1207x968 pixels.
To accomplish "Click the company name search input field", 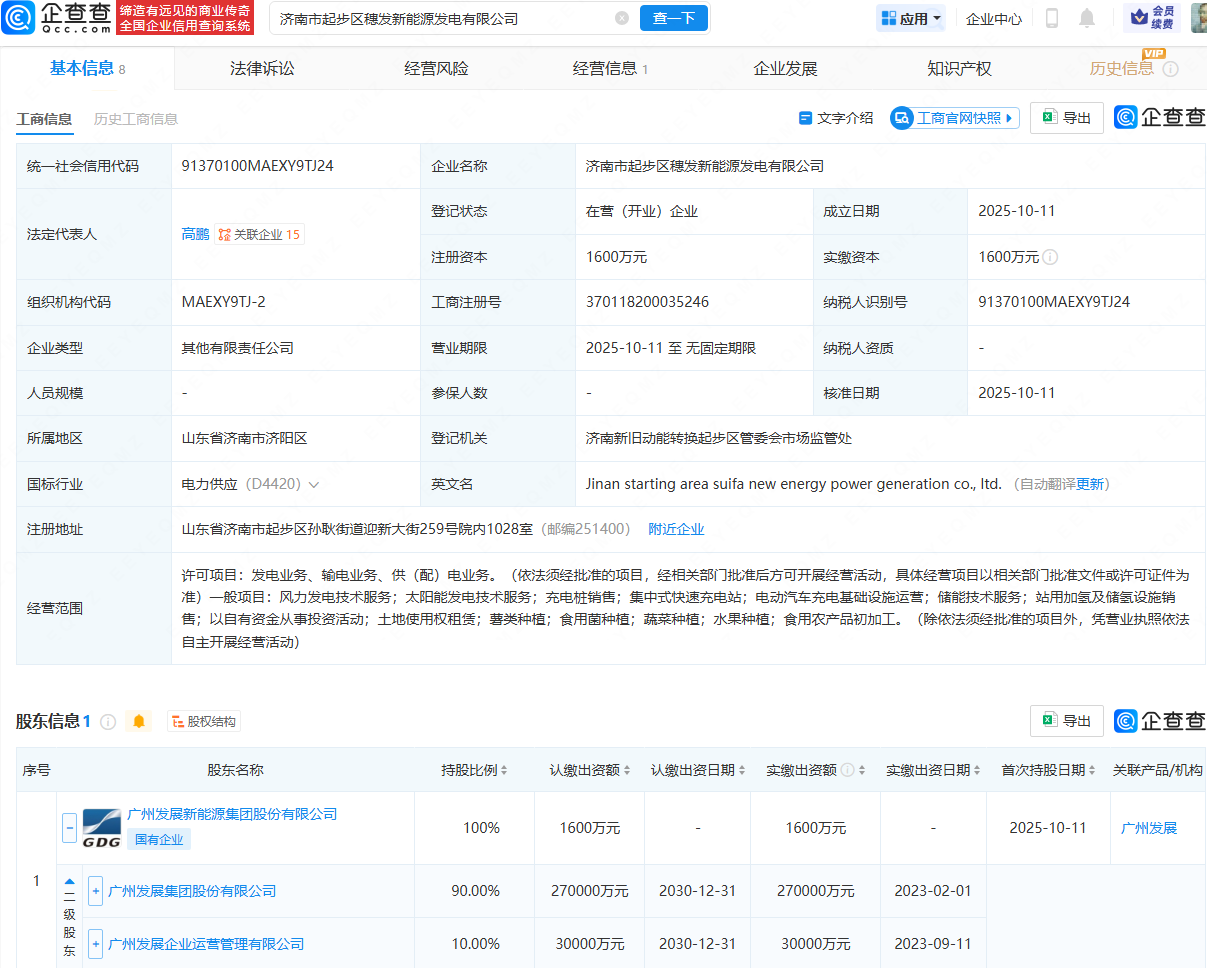I will (440, 18).
